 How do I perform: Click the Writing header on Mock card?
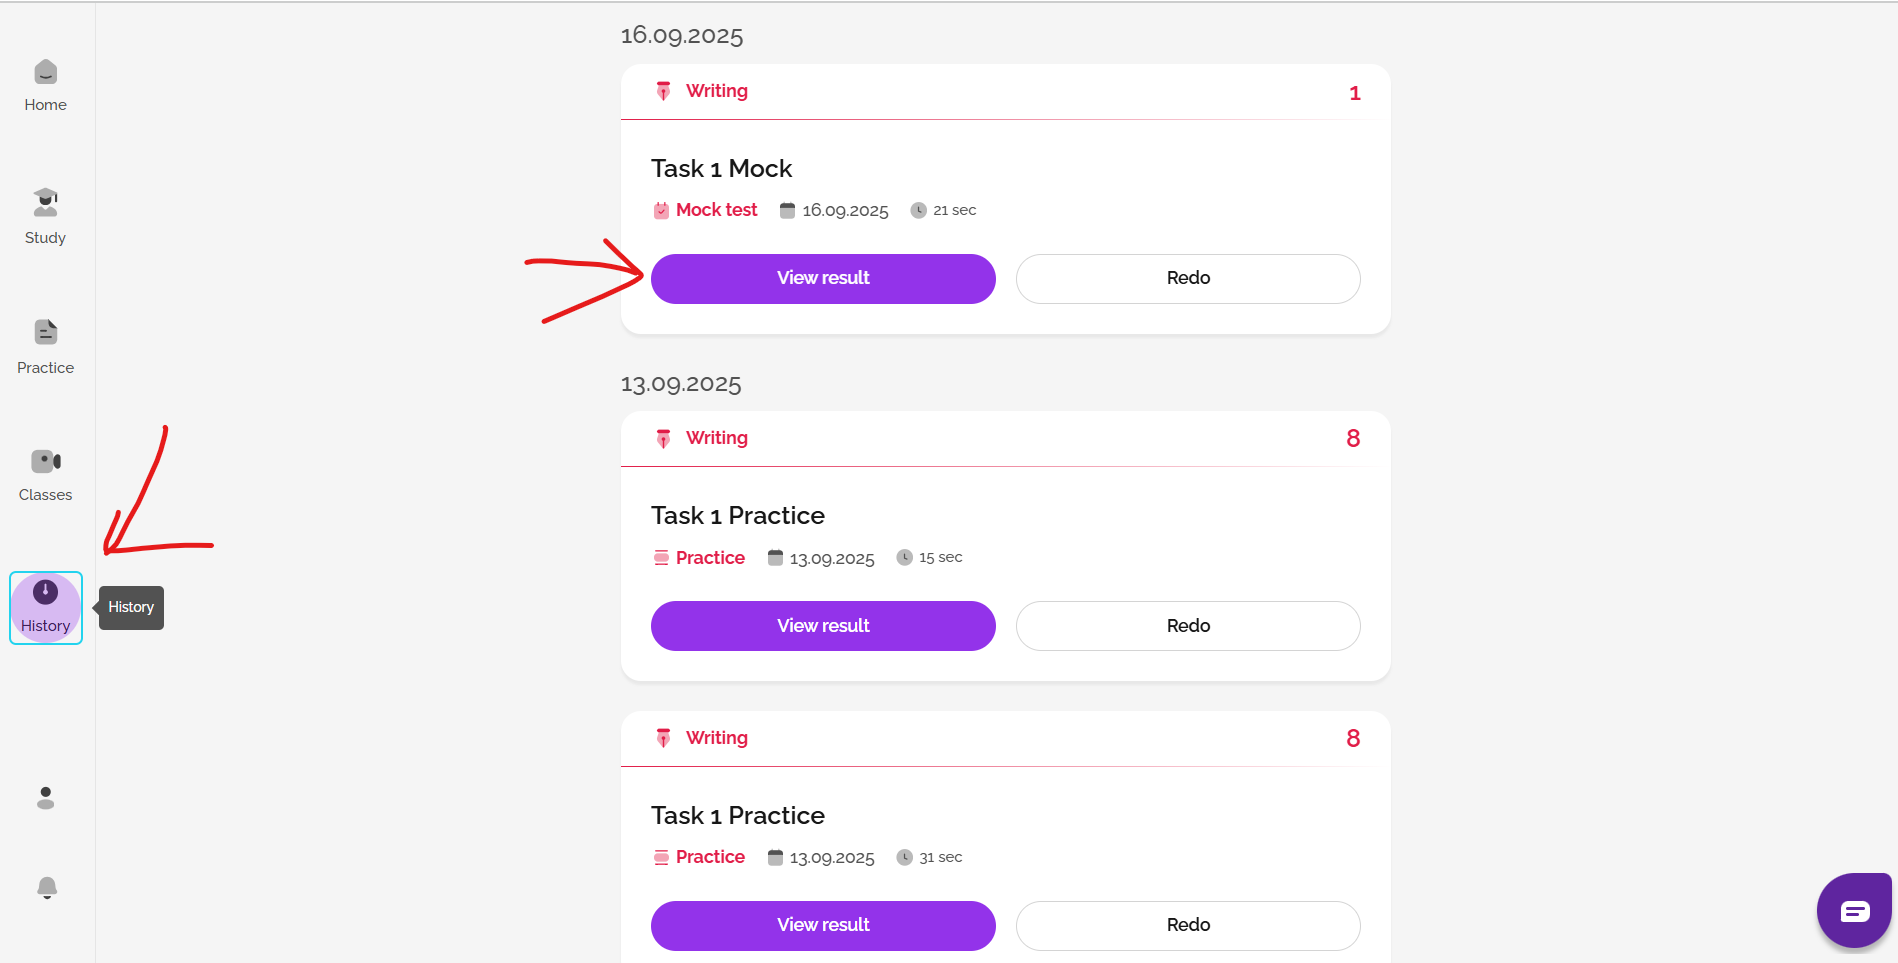(716, 91)
